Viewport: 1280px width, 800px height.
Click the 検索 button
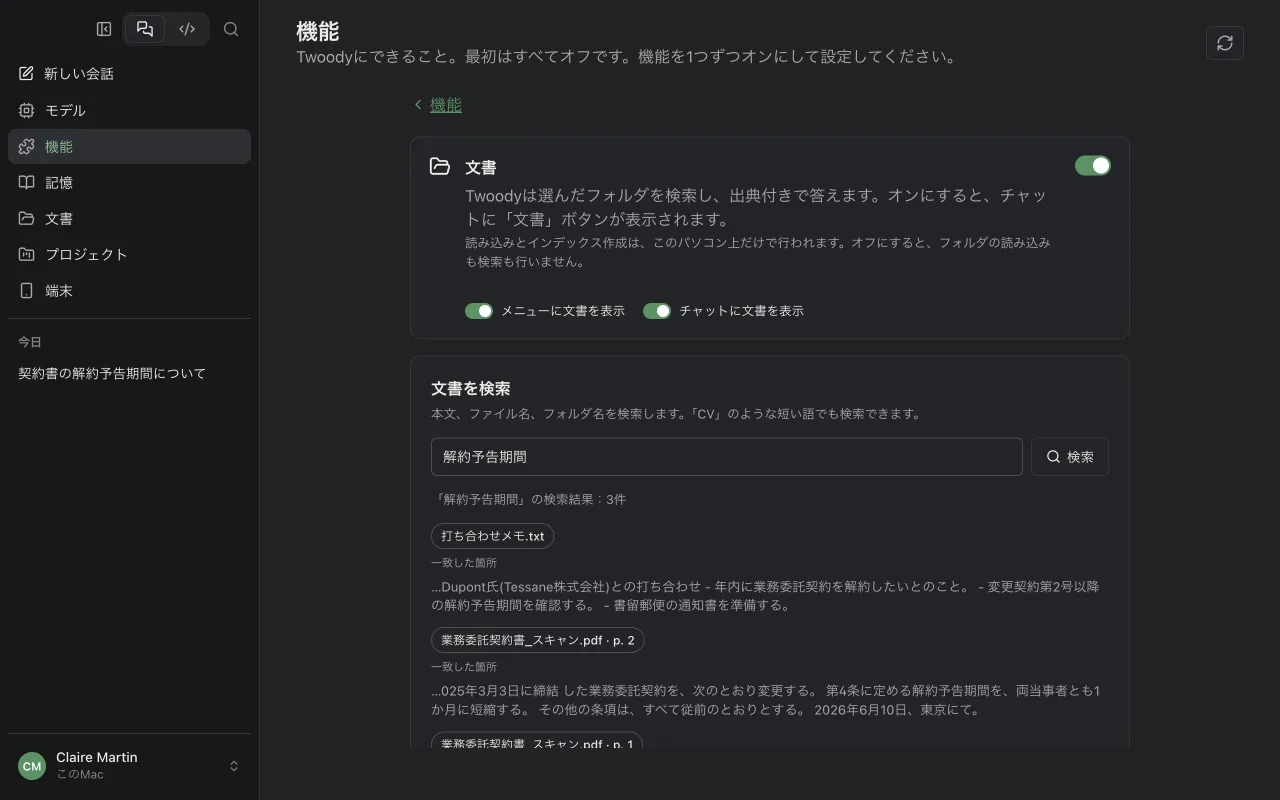(1070, 457)
